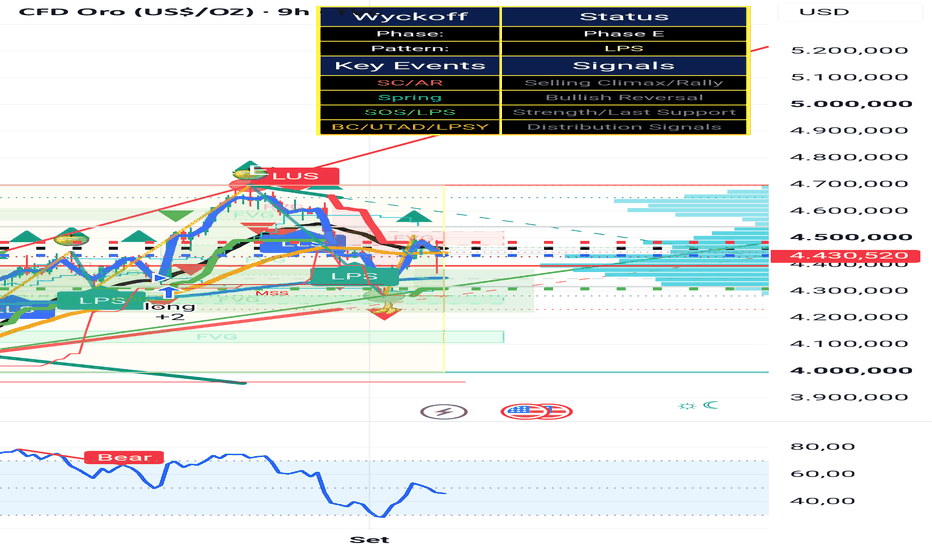This screenshot has height=550, width=932.
Task: Click the green up triangle below Wyckoff table
Action: coord(414,217)
